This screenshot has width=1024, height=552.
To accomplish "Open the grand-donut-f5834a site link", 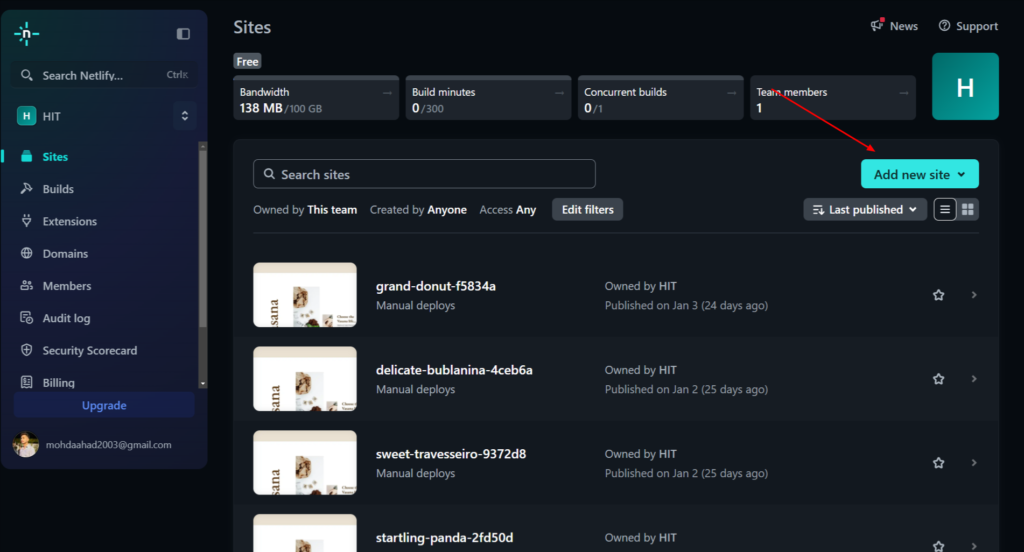I will point(436,286).
